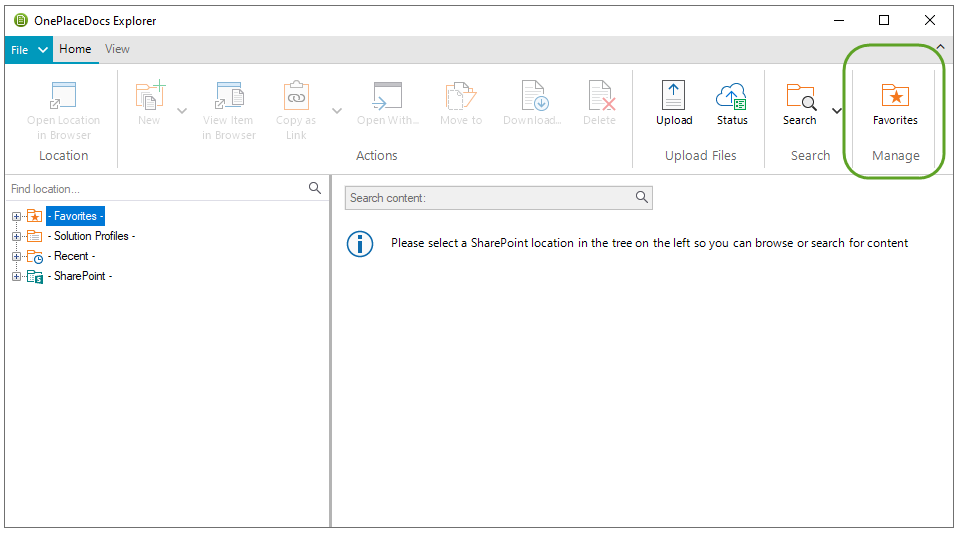Viewport: 959px width, 539px height.
Task: Click the Copy as Link icon
Action: 296,95
